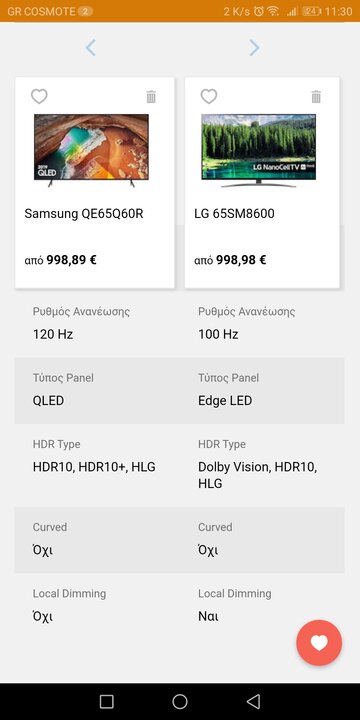Tap the price από 998,98 €
The height and width of the screenshot is (720, 360).
tap(230, 260)
